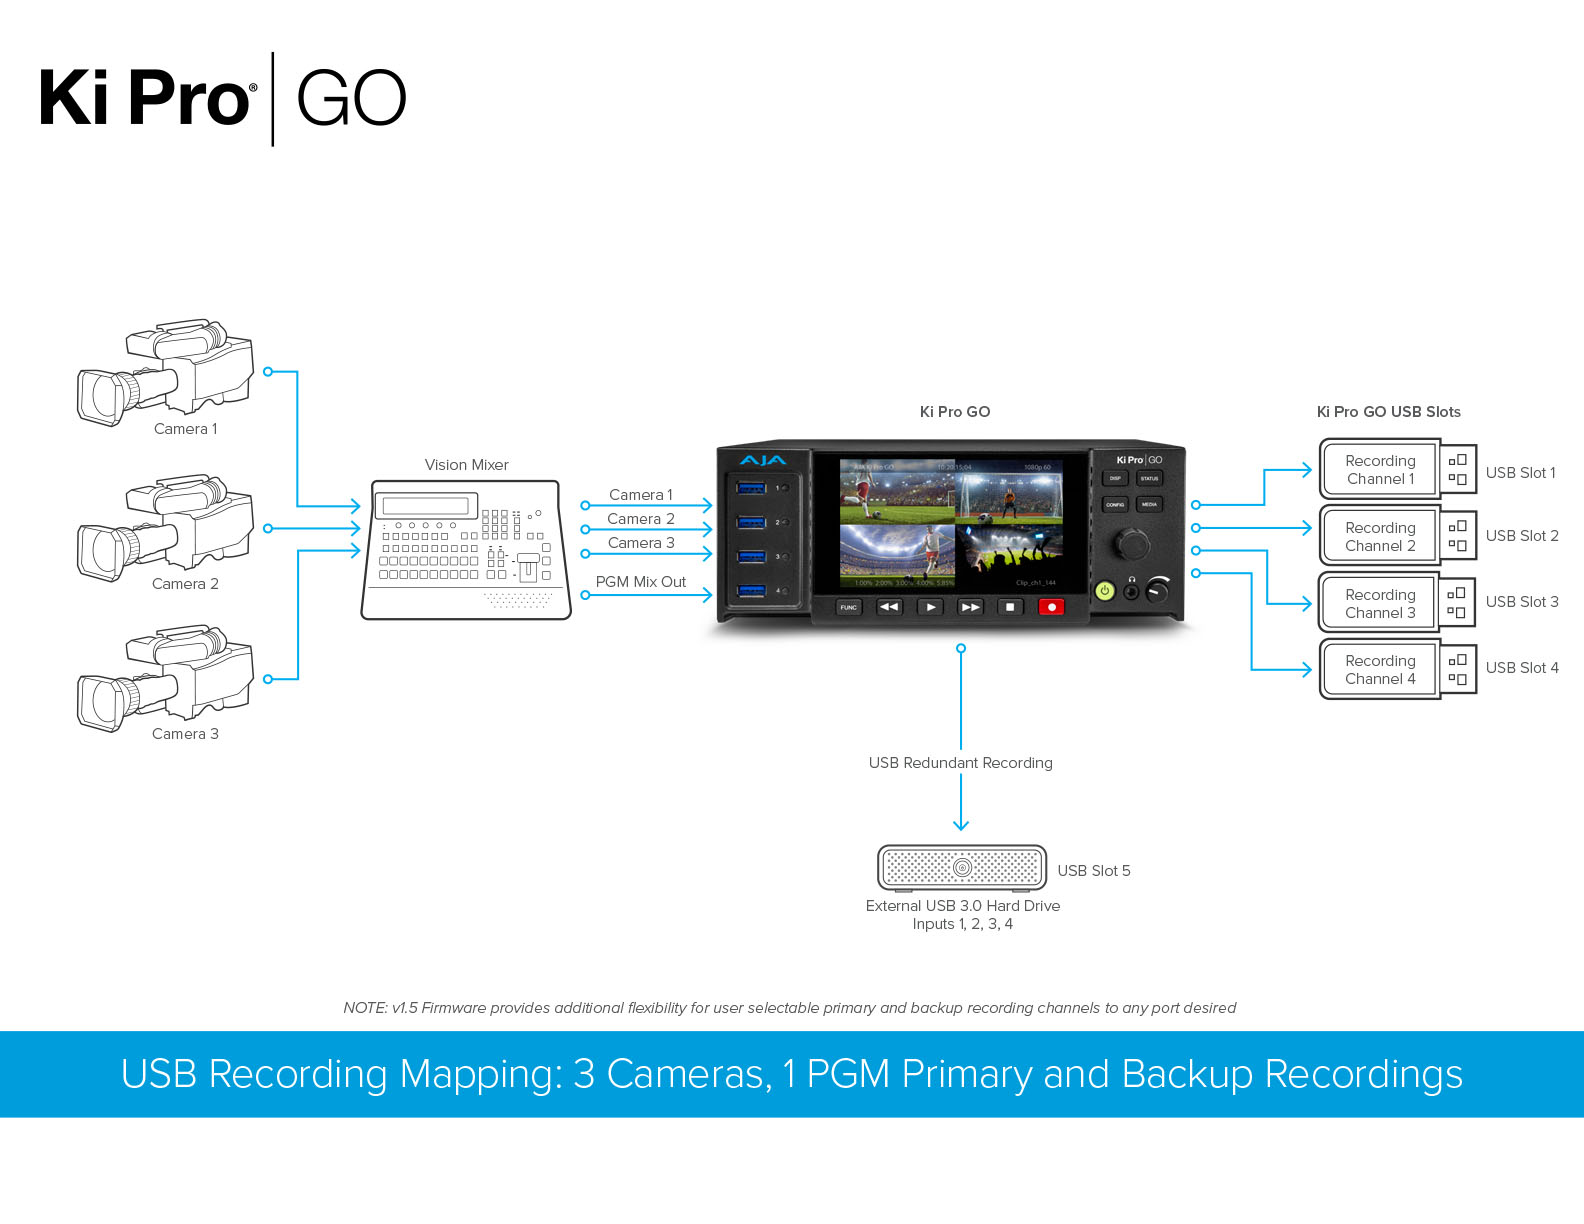Click the 'Camera 2' caption under the second camera
This screenshot has height=1224, width=1584.
185,584
